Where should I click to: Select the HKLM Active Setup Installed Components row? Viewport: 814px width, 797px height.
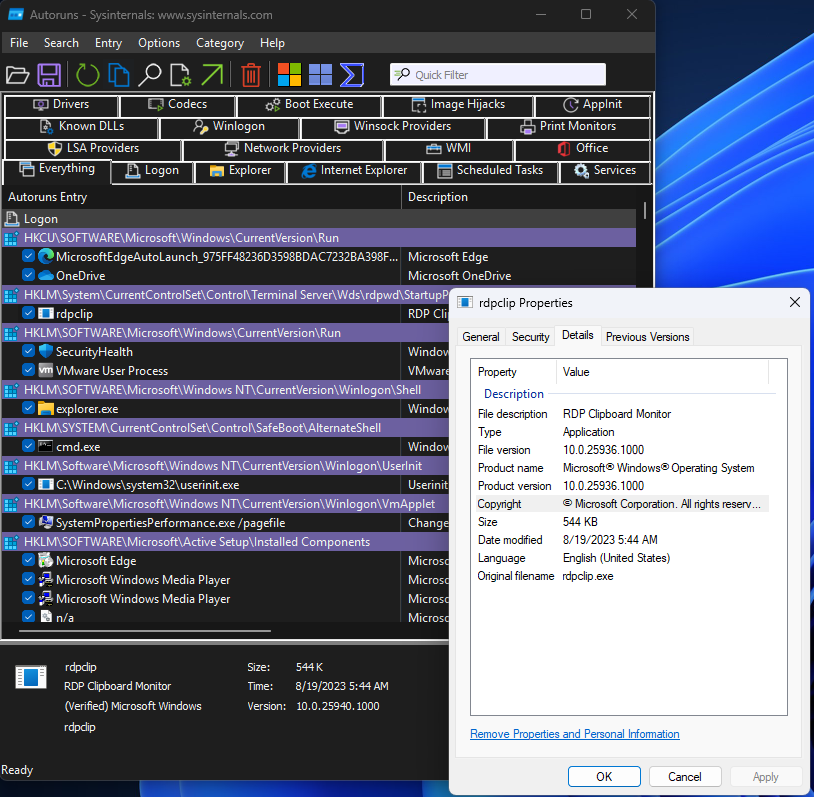(226, 542)
